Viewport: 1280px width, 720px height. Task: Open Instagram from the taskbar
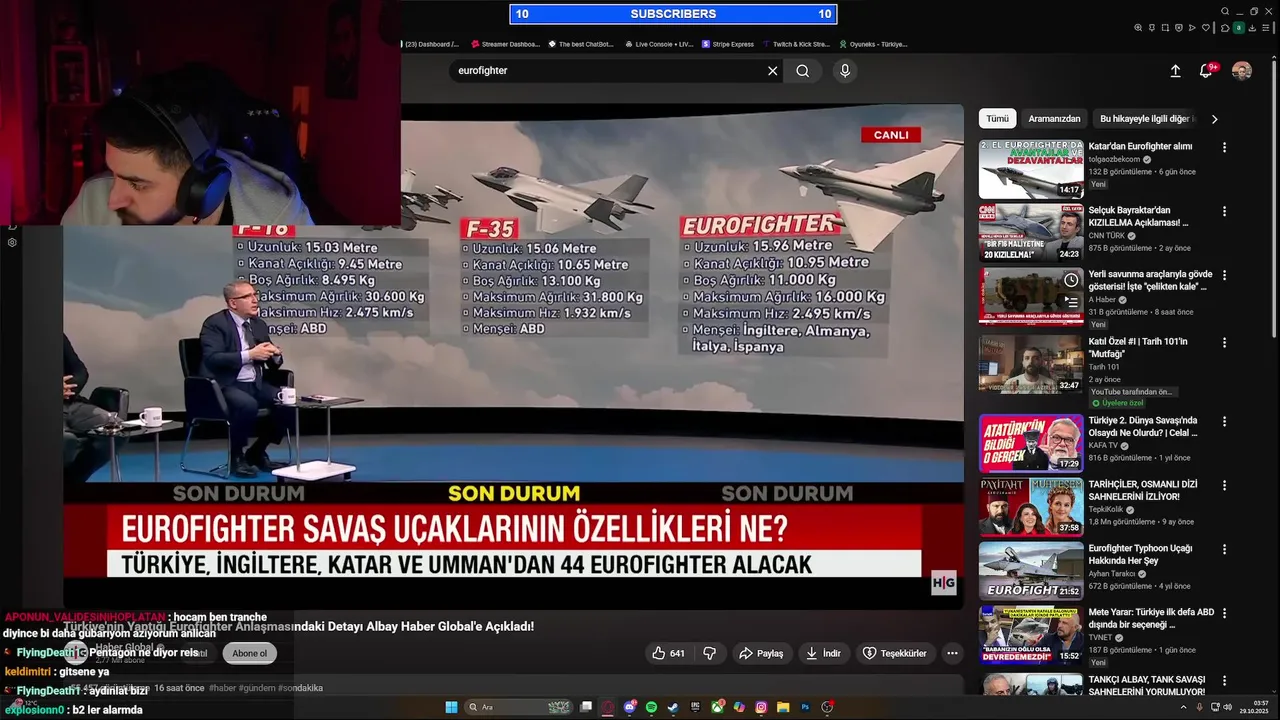[x=761, y=707]
